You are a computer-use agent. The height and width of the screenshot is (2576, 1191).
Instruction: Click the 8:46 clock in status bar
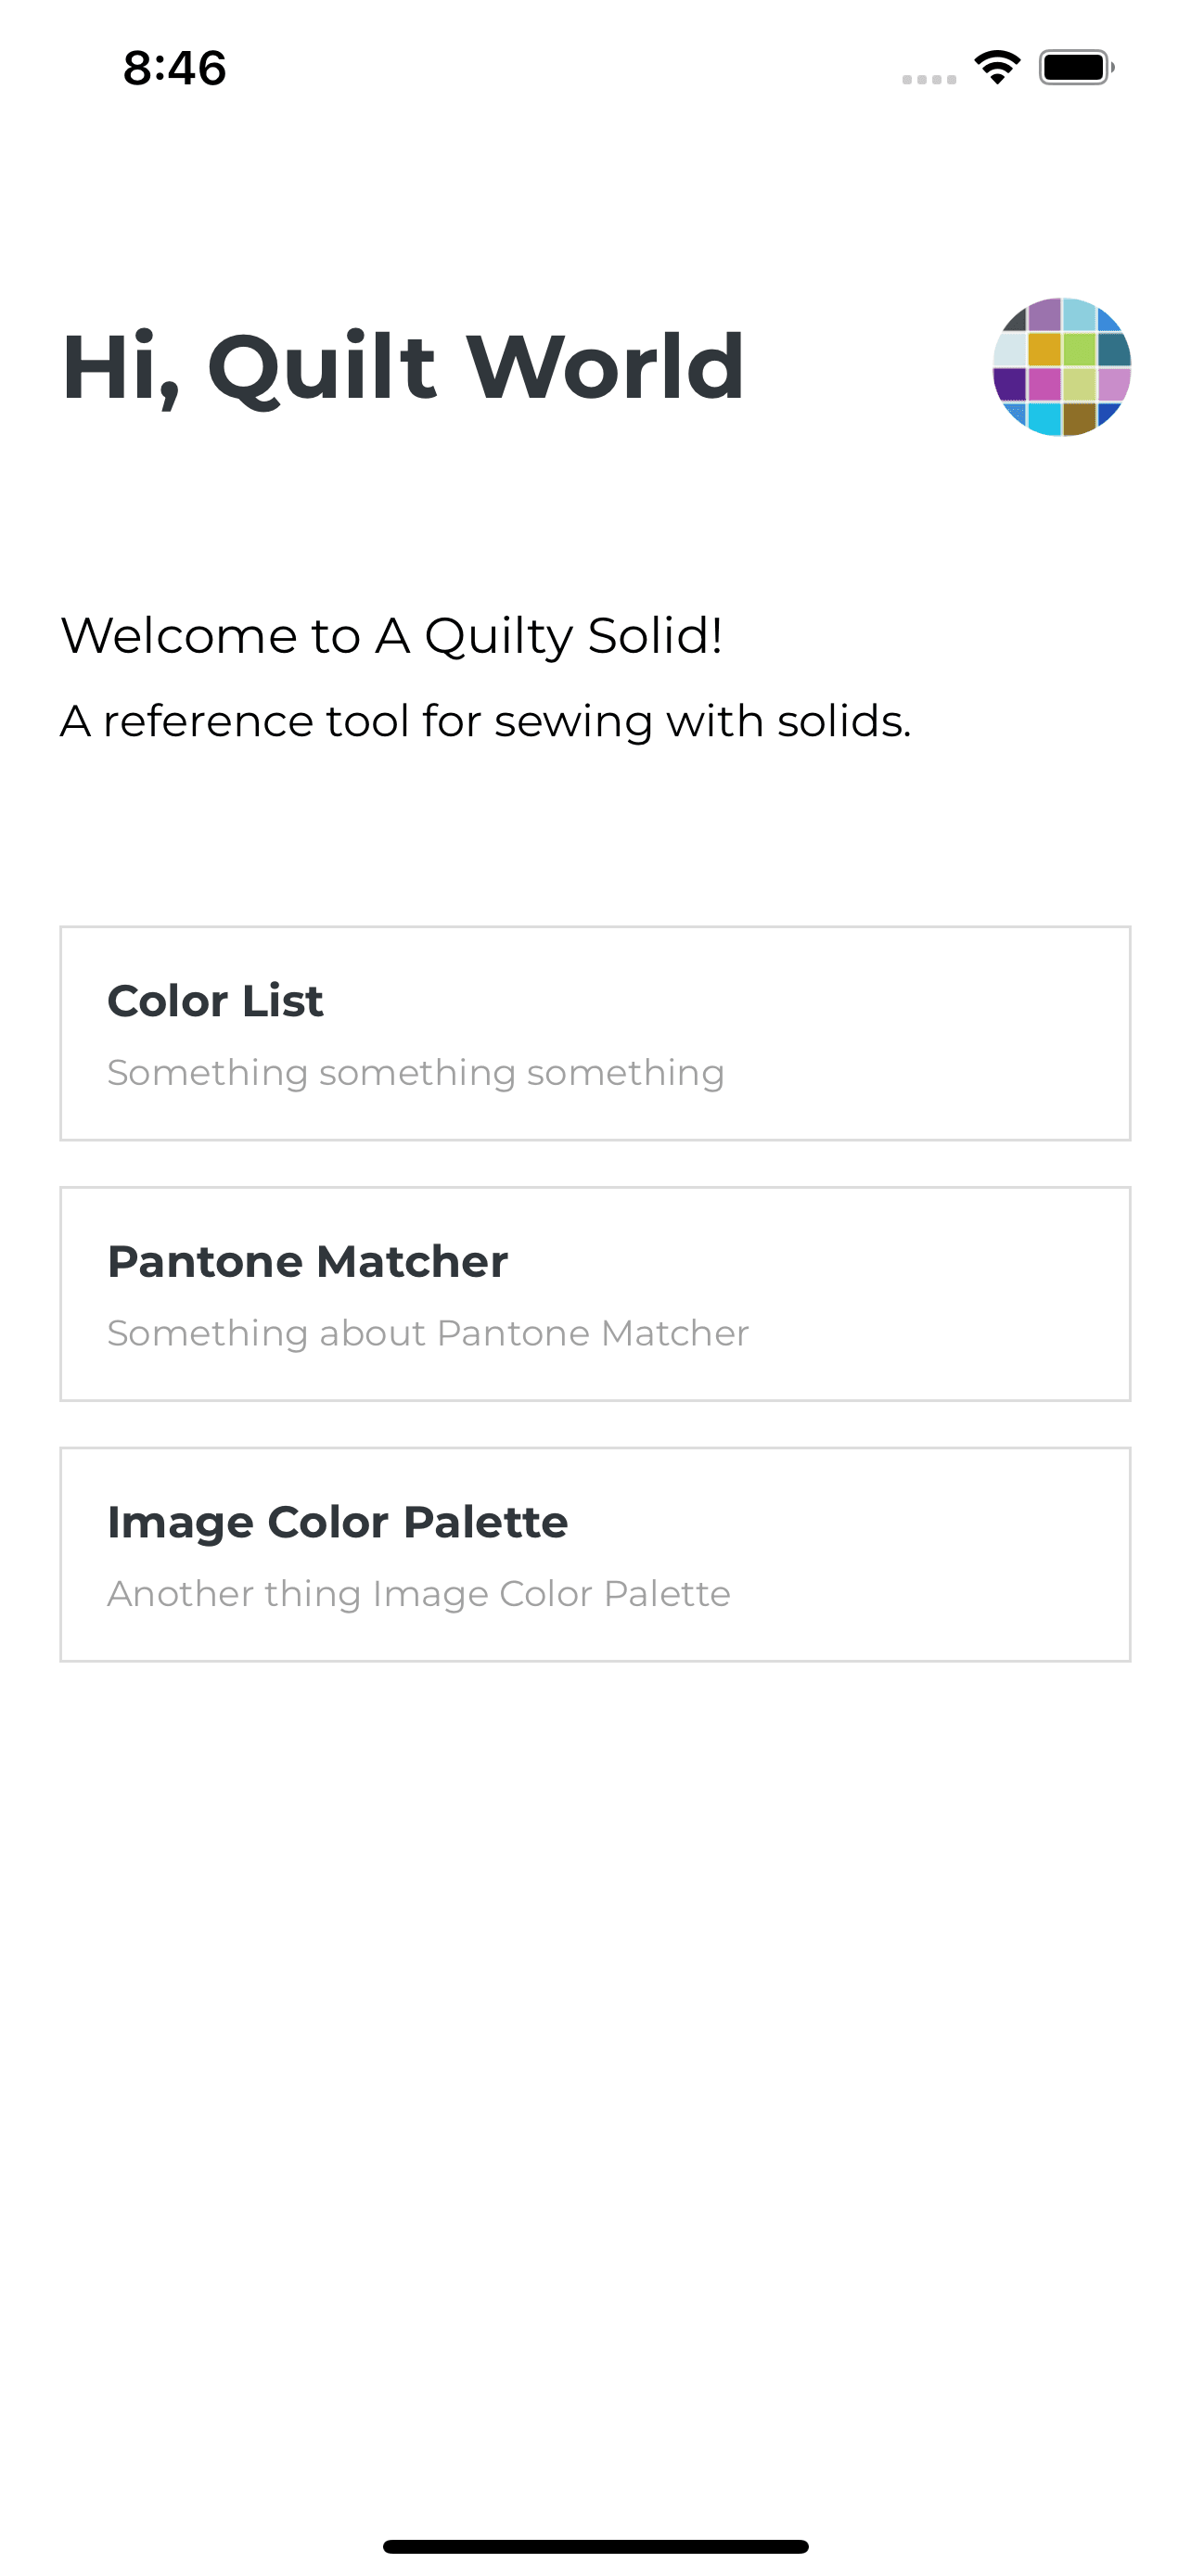pyautogui.click(x=175, y=68)
